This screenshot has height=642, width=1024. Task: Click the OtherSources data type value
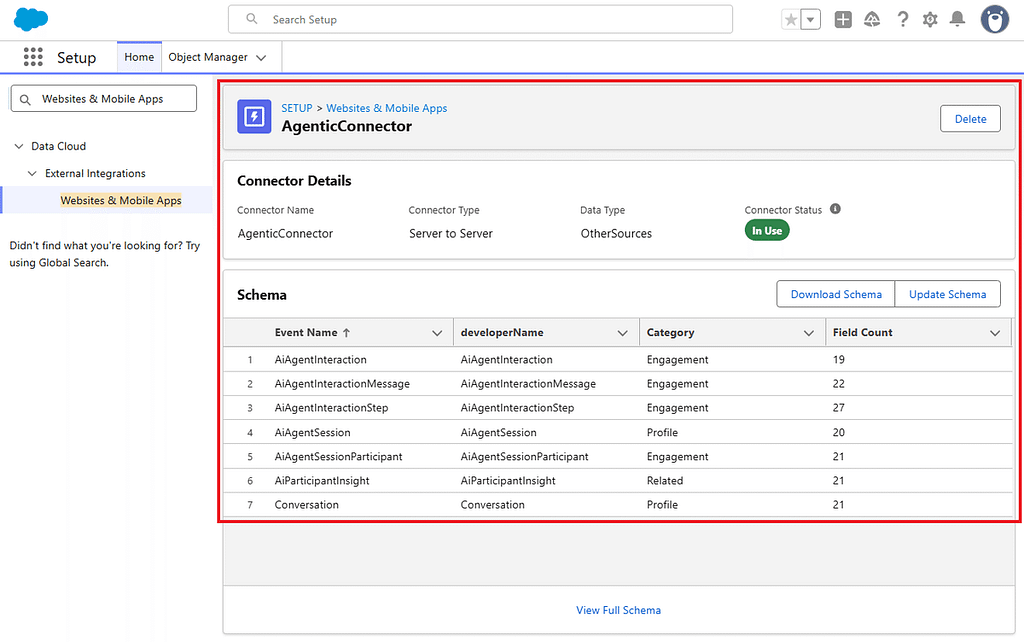point(616,234)
